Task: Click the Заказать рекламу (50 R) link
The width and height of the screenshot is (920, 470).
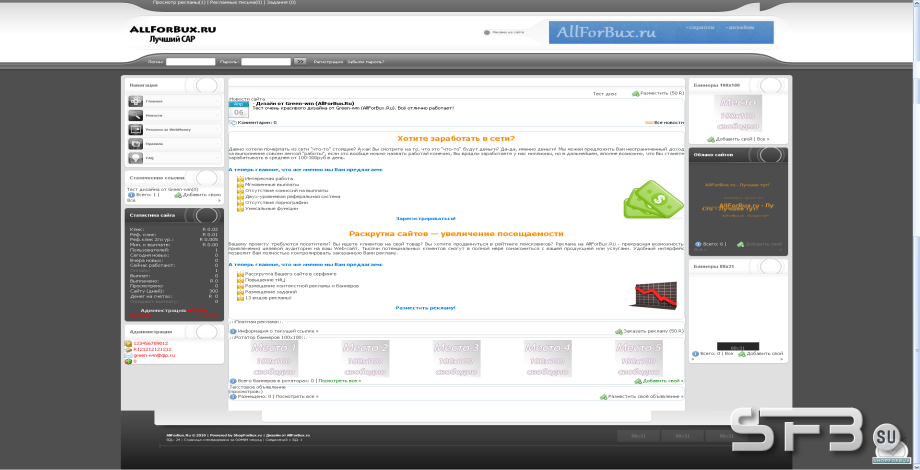Action: click(x=654, y=331)
